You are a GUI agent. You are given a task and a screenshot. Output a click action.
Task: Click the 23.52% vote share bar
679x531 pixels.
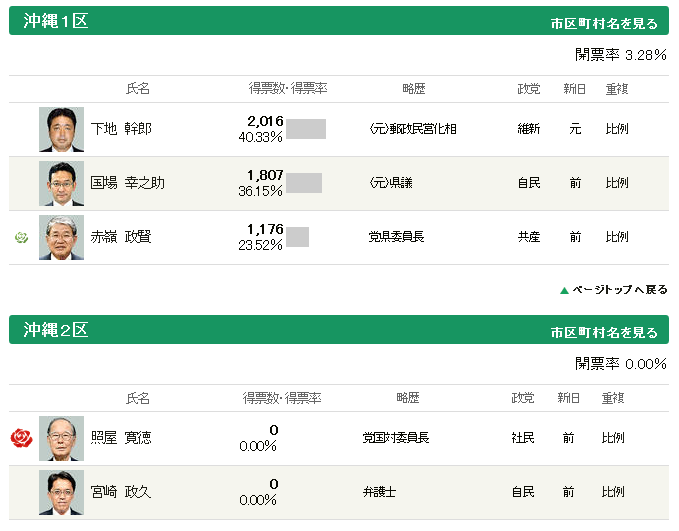tap(297, 237)
